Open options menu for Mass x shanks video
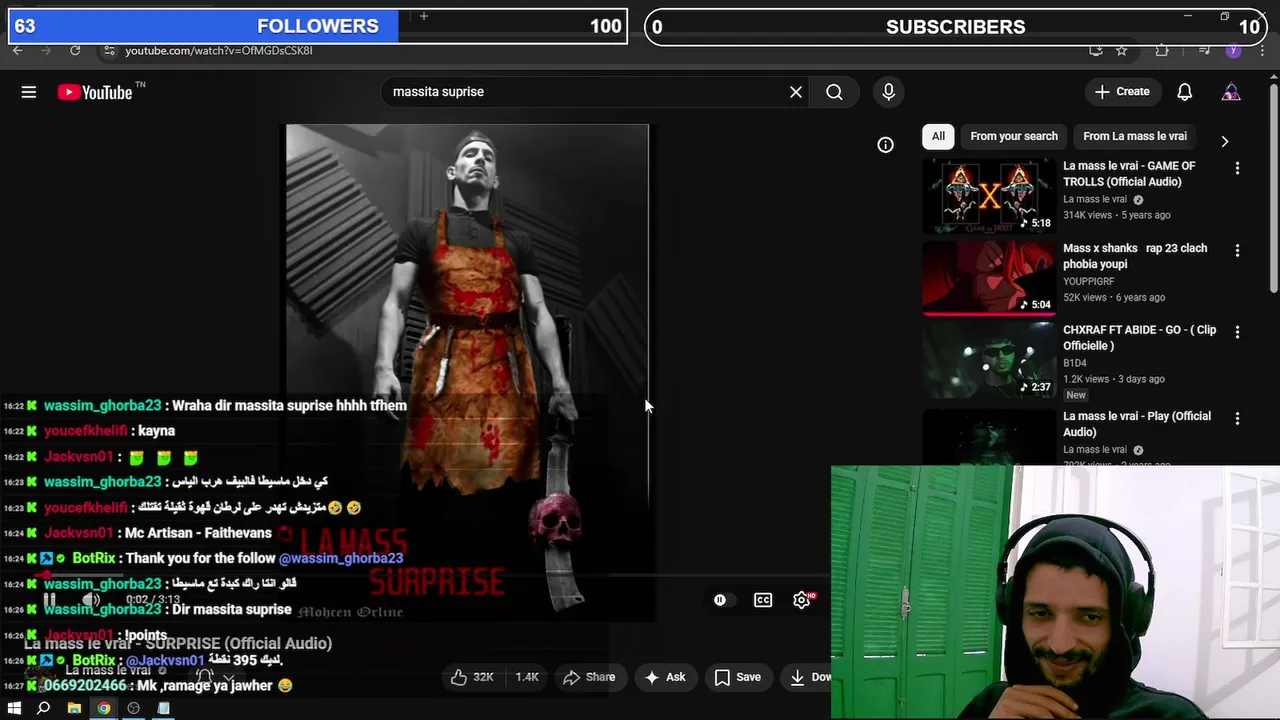 (x=1237, y=250)
